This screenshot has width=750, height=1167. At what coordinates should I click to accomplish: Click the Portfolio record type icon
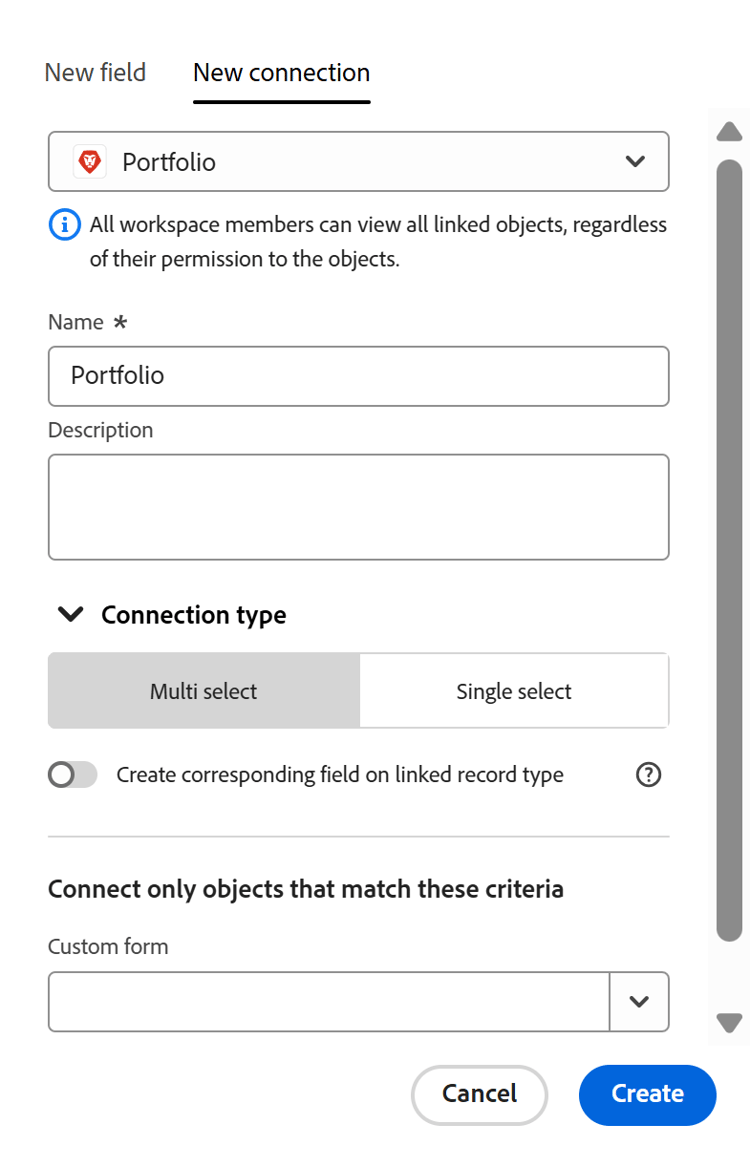click(x=89, y=161)
